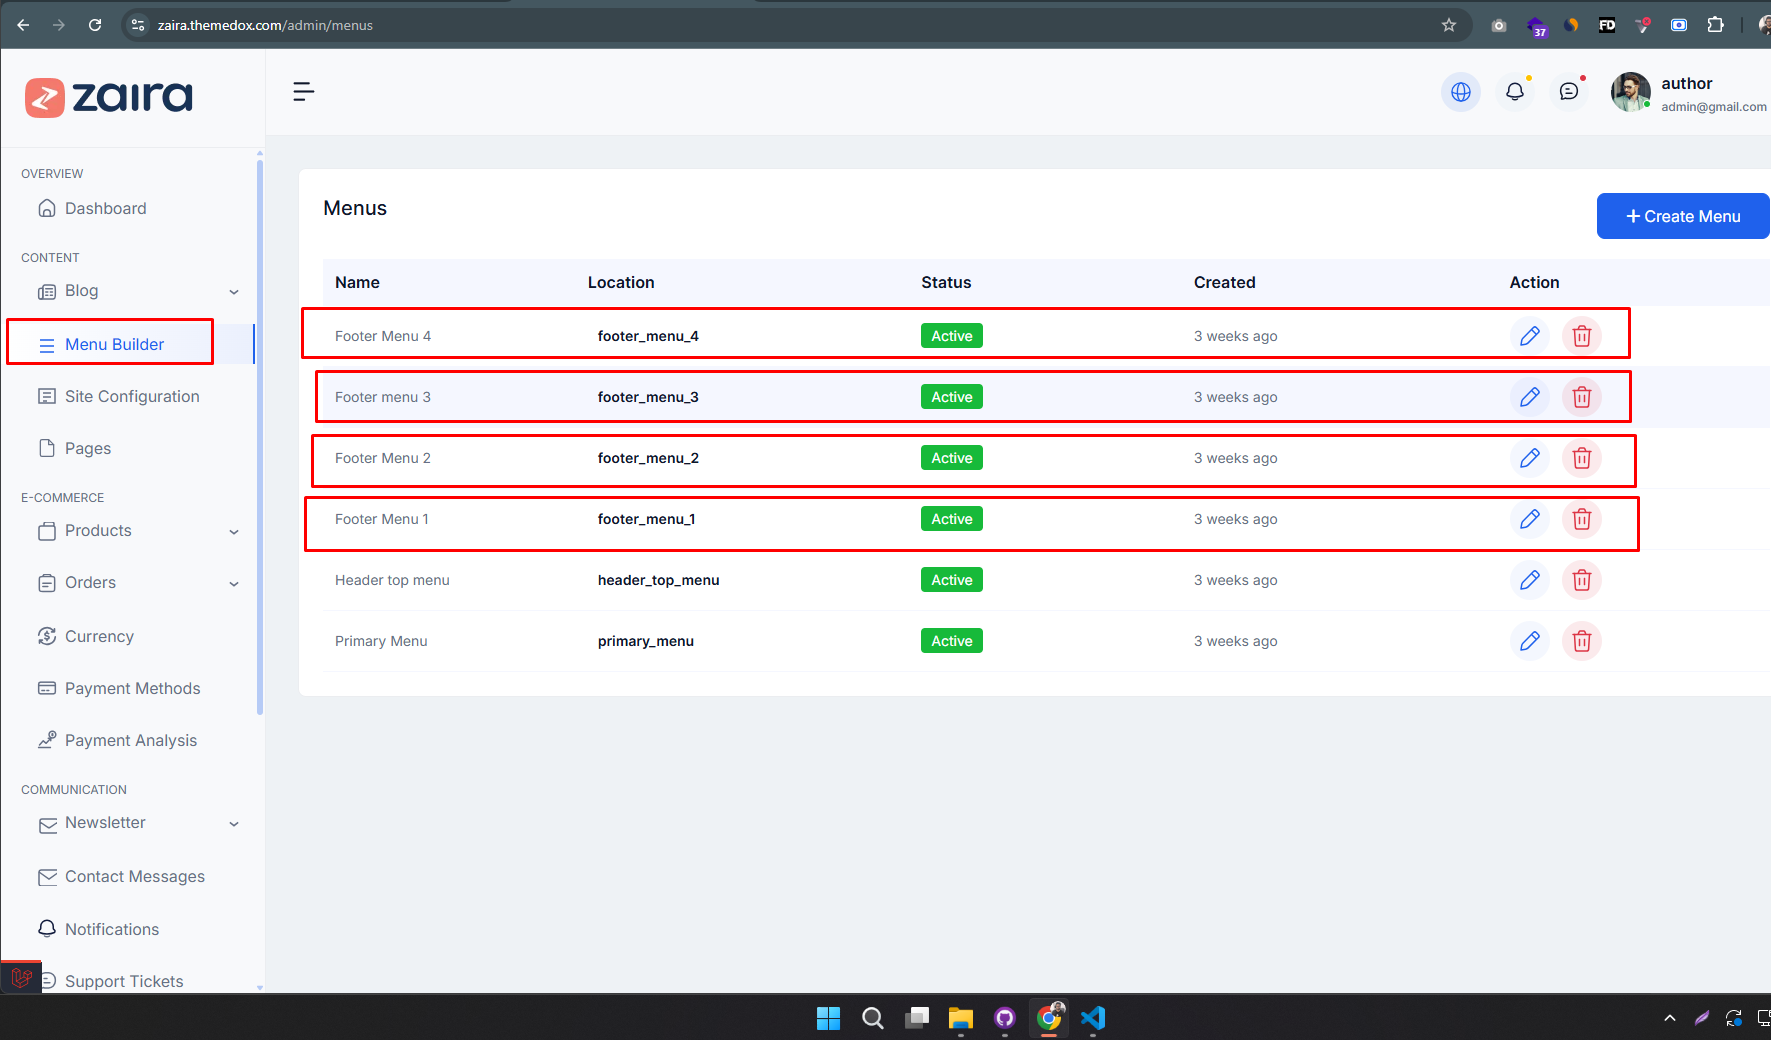Click edit pencil for Header top menu

[1529, 580]
